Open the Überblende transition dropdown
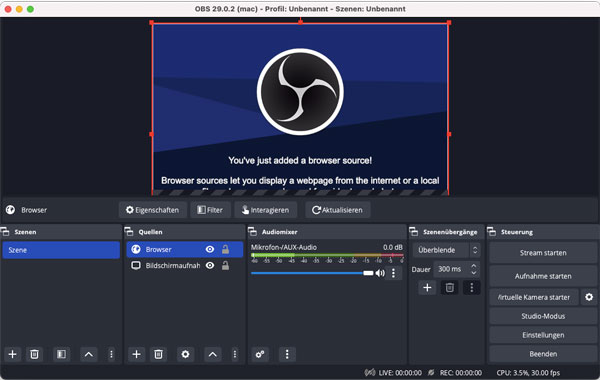600x380 pixels. [446, 250]
